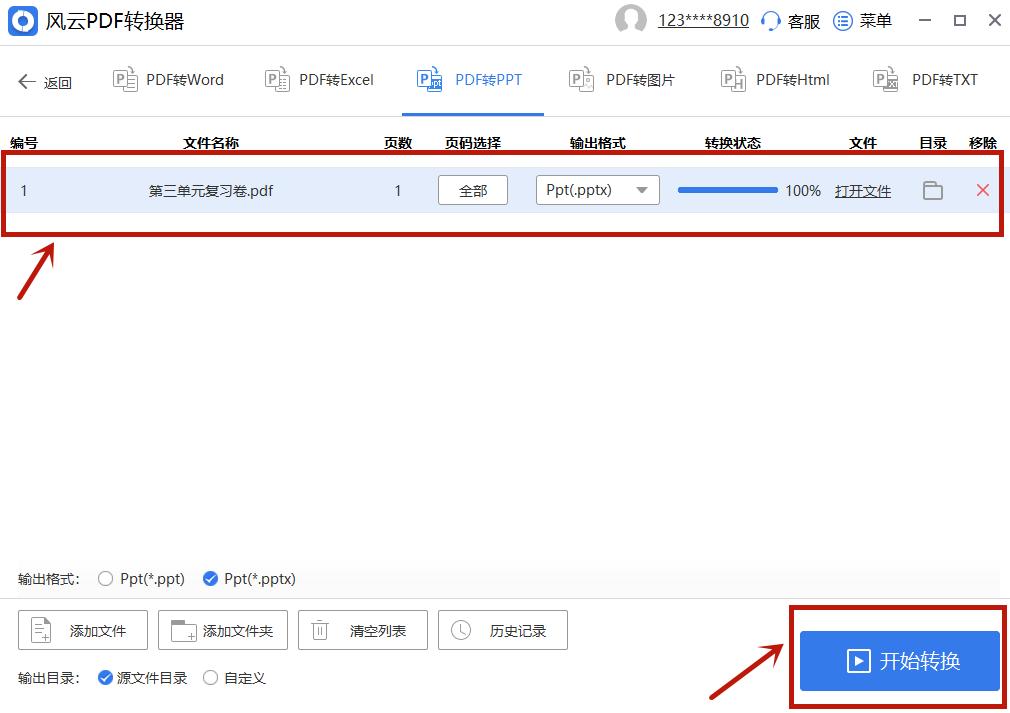
Task: Open the file's output directory folder icon
Action: (933, 190)
